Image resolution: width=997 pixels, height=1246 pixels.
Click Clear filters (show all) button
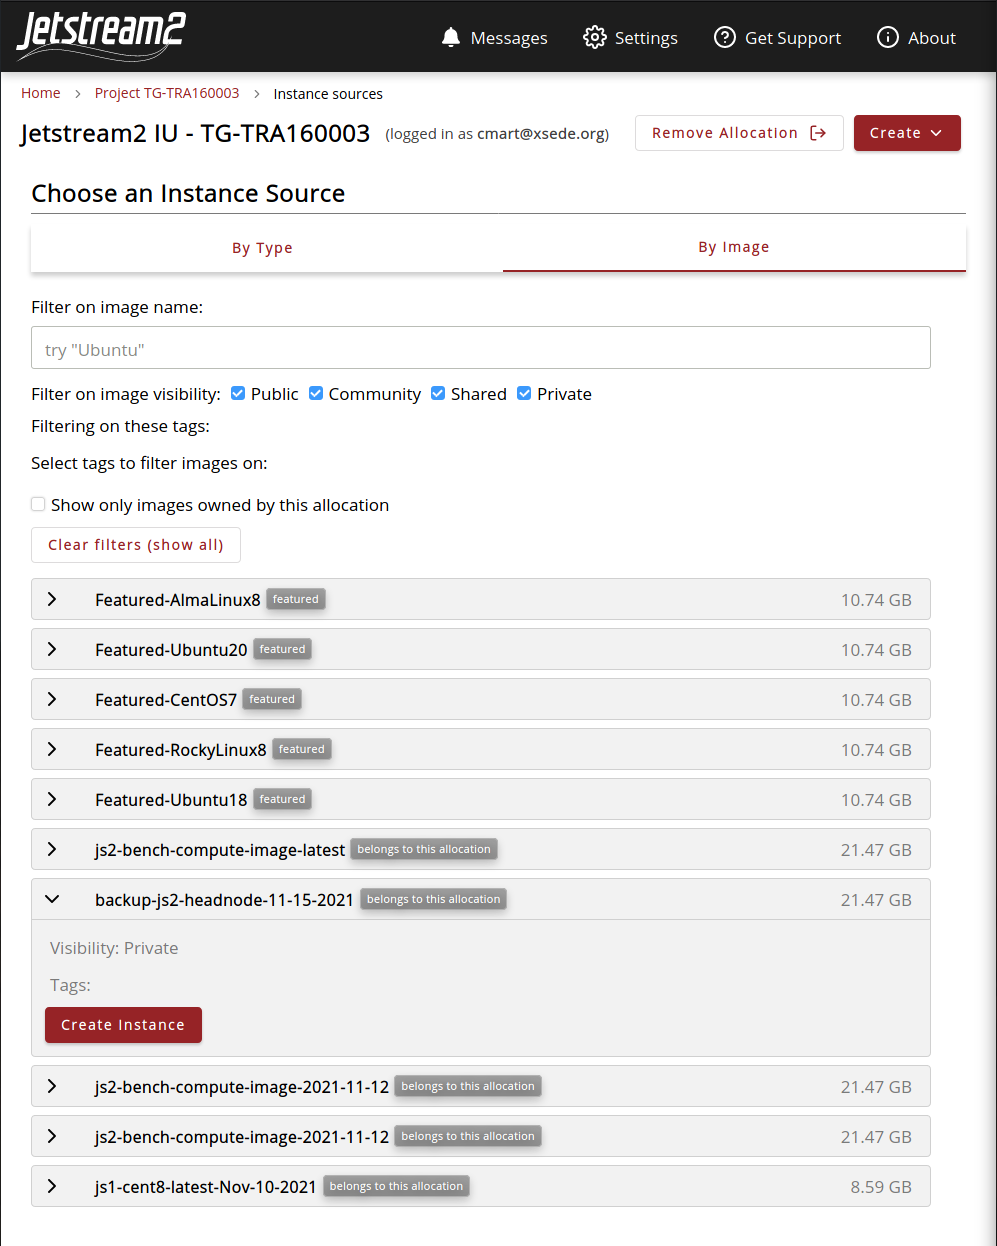(136, 545)
